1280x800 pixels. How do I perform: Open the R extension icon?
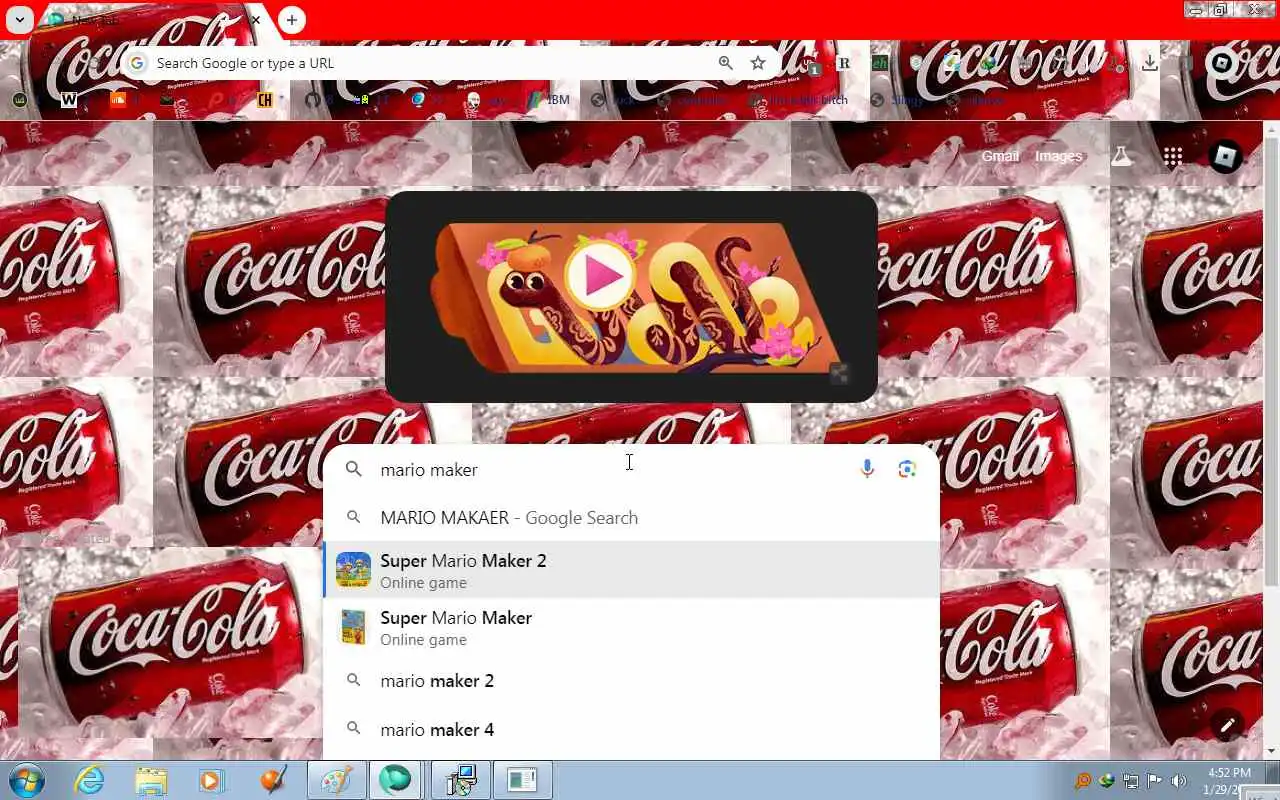coord(843,63)
